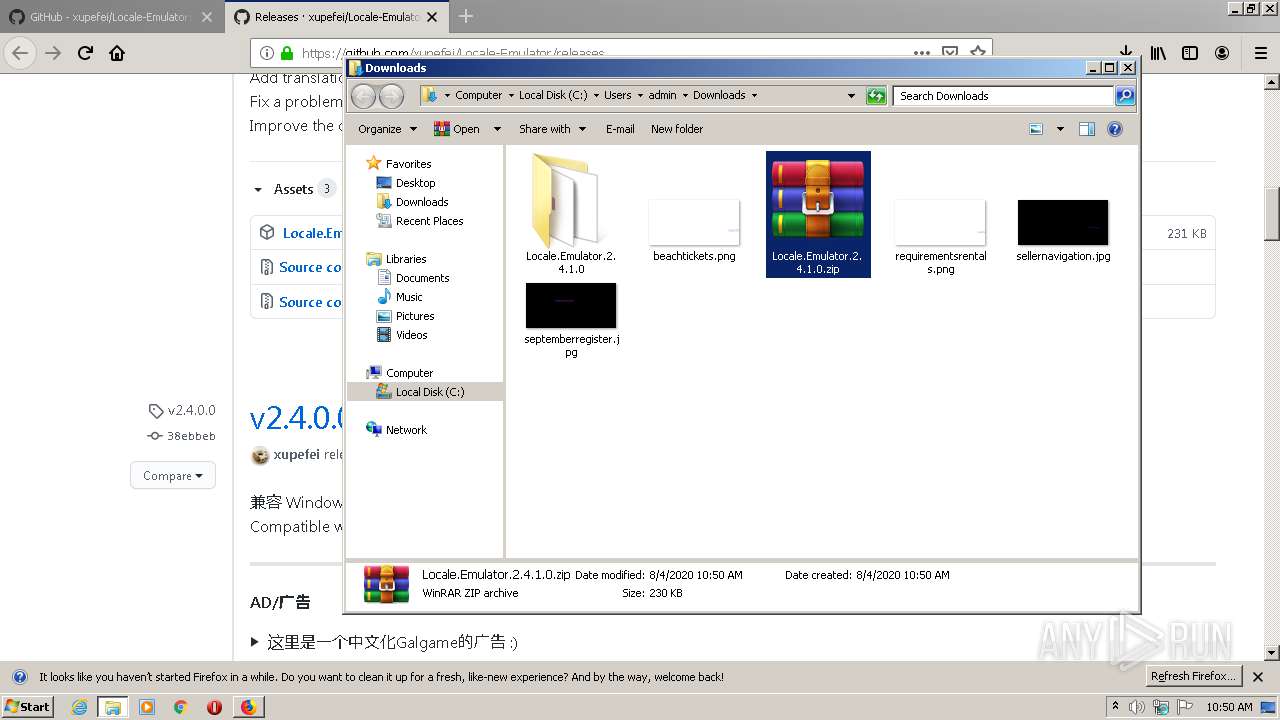The image size is (1280, 720).
Task: Open Firefox account icon
Action: click(x=1222, y=53)
